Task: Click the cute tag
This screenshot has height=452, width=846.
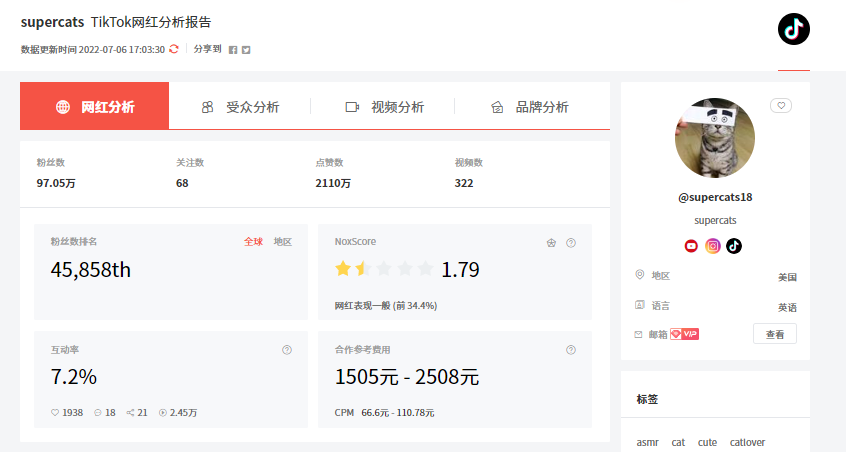Action: 707,442
